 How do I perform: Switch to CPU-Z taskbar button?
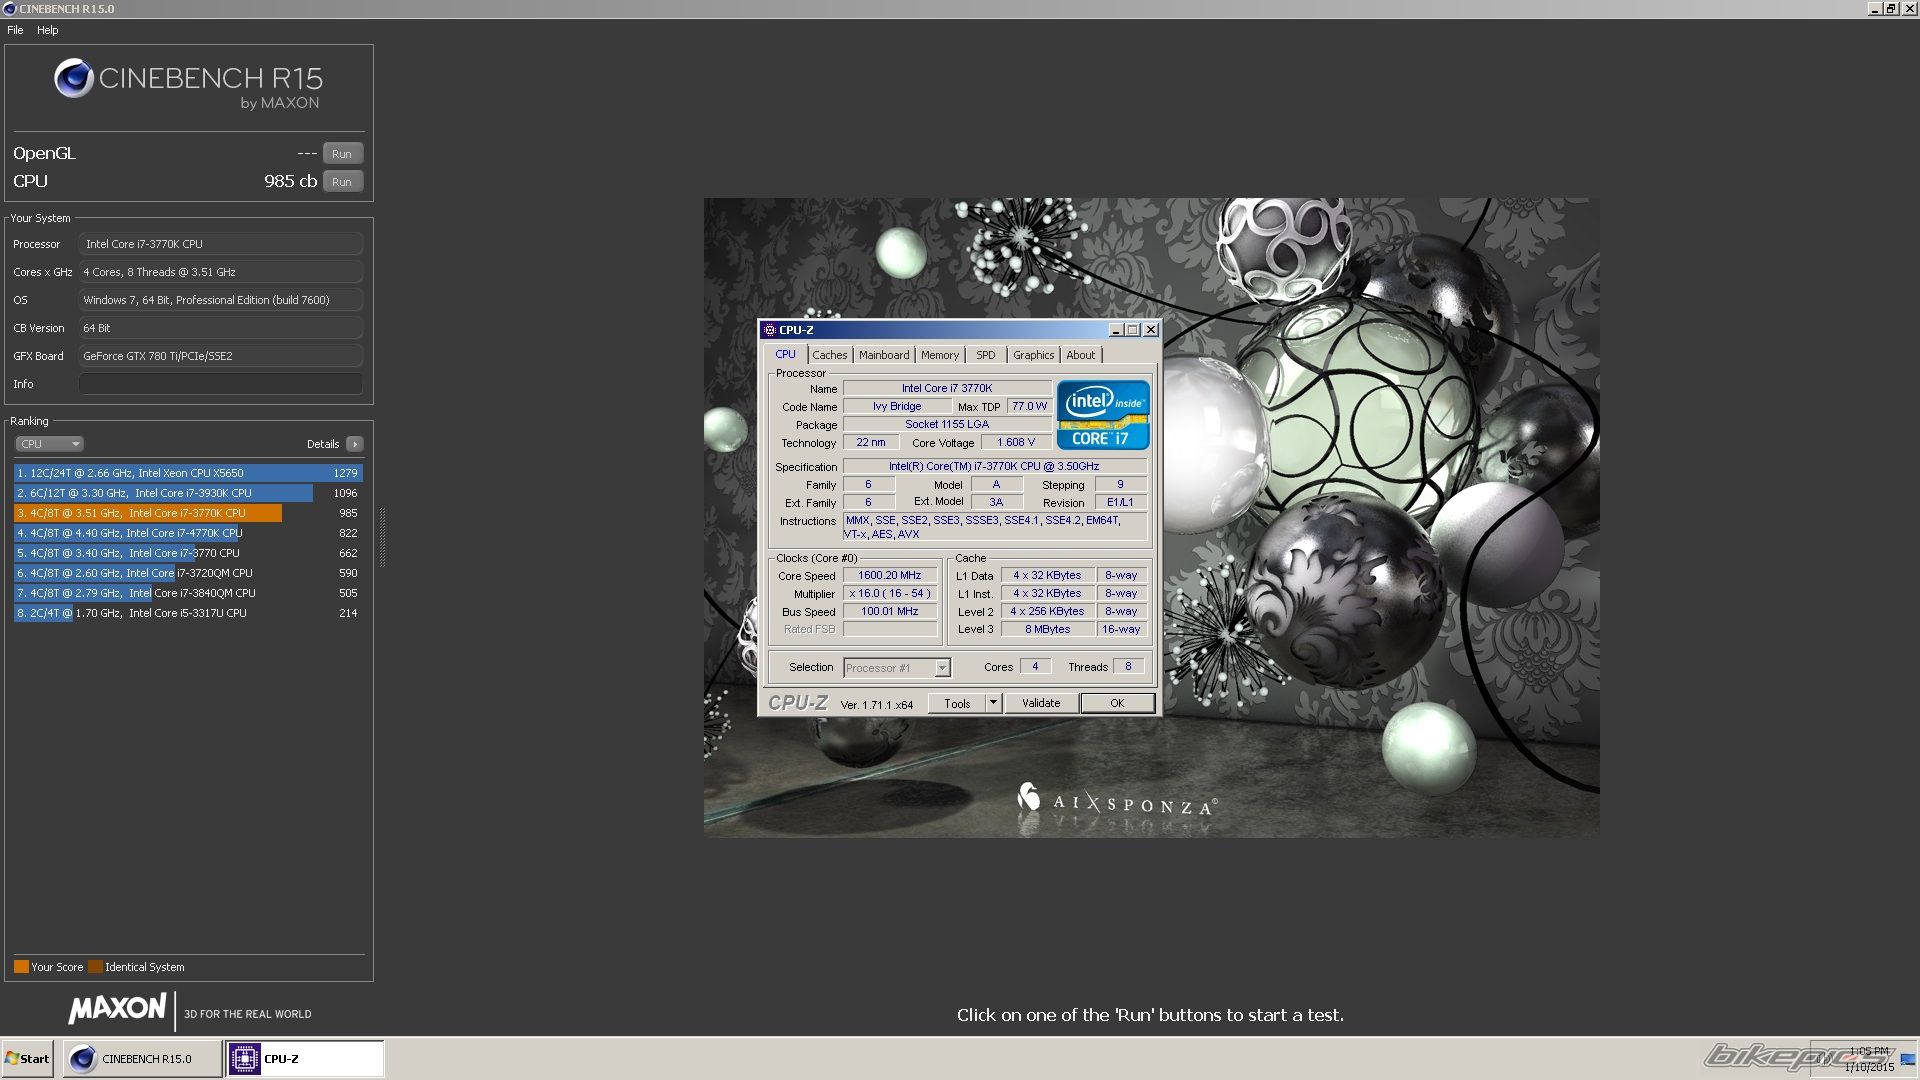[x=305, y=1059]
